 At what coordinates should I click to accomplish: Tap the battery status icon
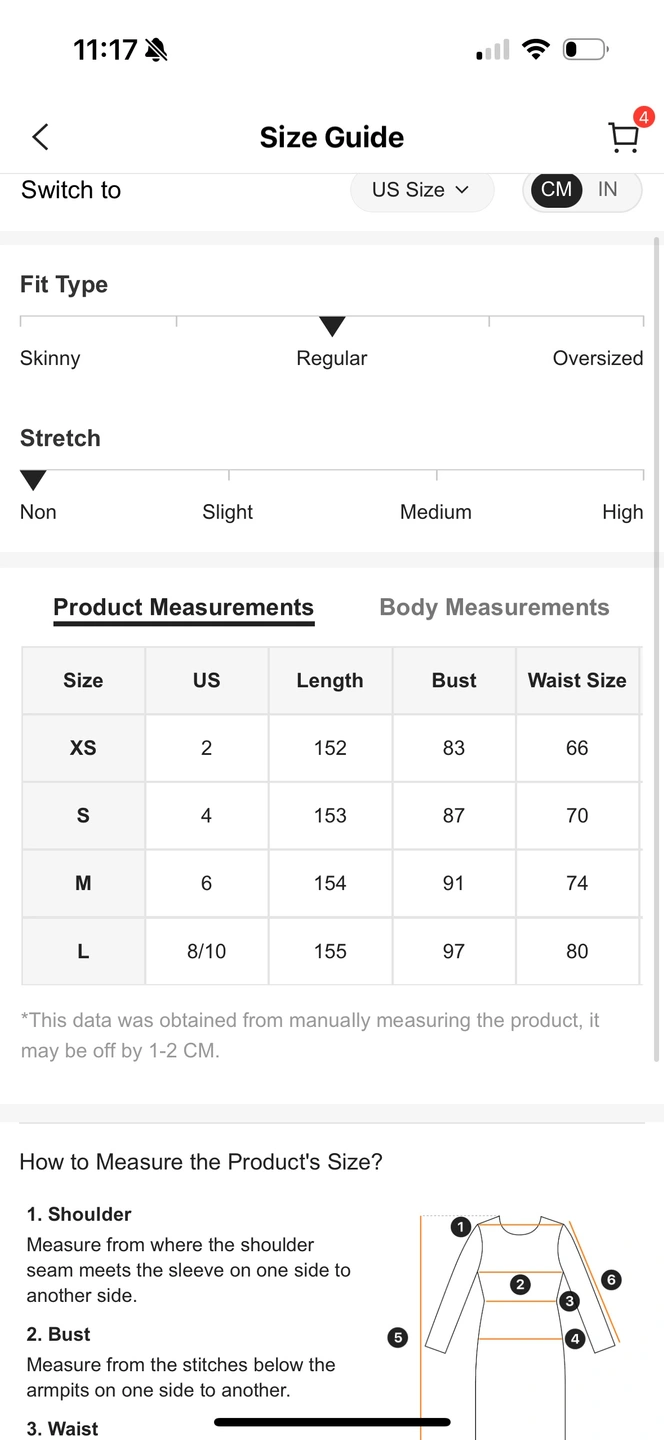pyautogui.click(x=586, y=49)
